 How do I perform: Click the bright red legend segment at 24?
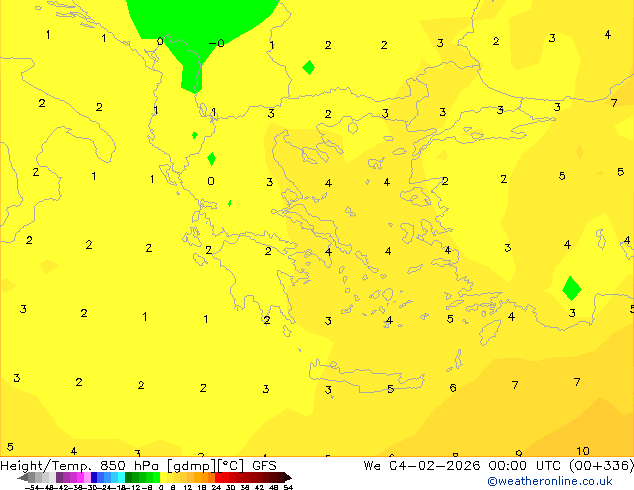[x=218, y=477]
